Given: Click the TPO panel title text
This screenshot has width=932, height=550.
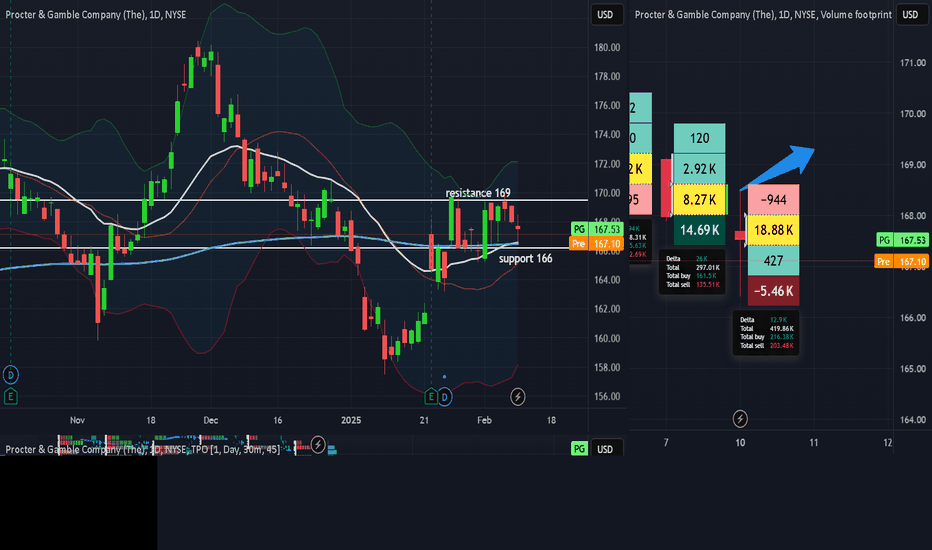Looking at the screenshot, I should (143, 450).
